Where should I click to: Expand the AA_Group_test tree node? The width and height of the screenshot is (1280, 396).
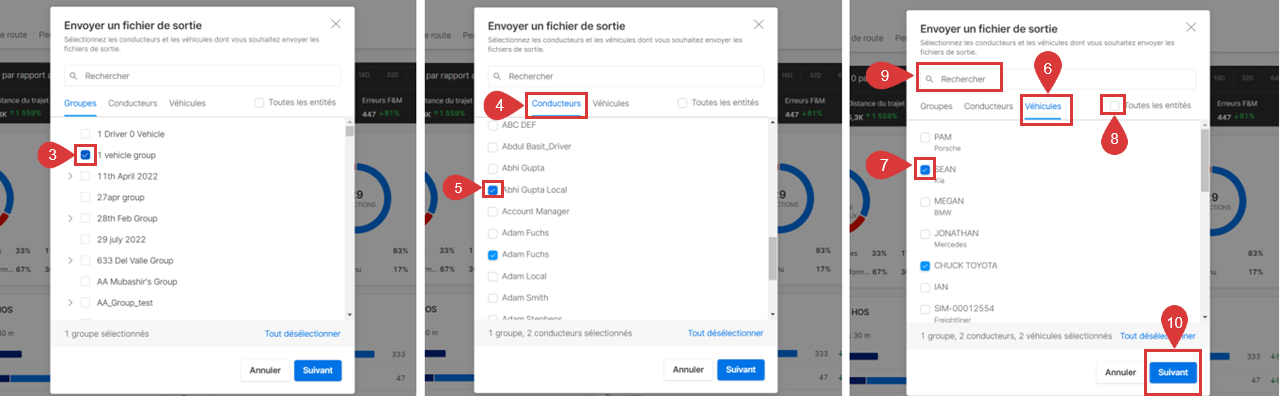pyautogui.click(x=70, y=302)
